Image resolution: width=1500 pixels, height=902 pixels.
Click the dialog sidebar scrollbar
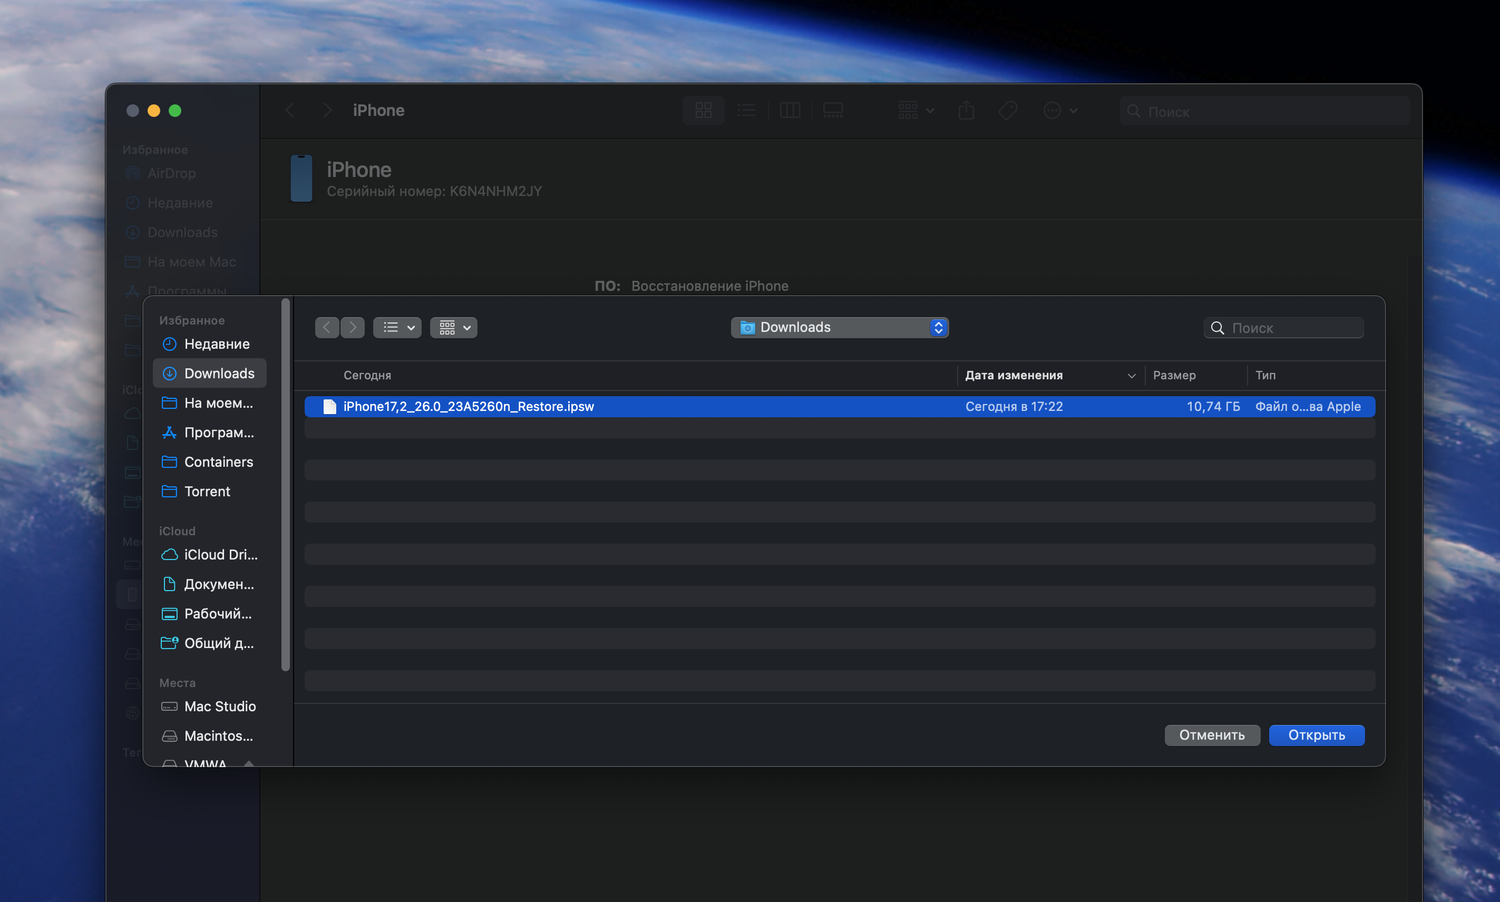(286, 485)
